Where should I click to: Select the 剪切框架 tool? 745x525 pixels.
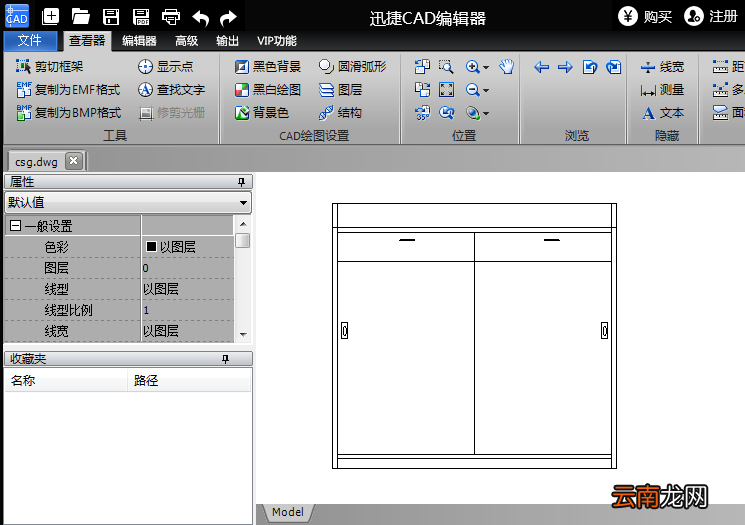coord(49,67)
